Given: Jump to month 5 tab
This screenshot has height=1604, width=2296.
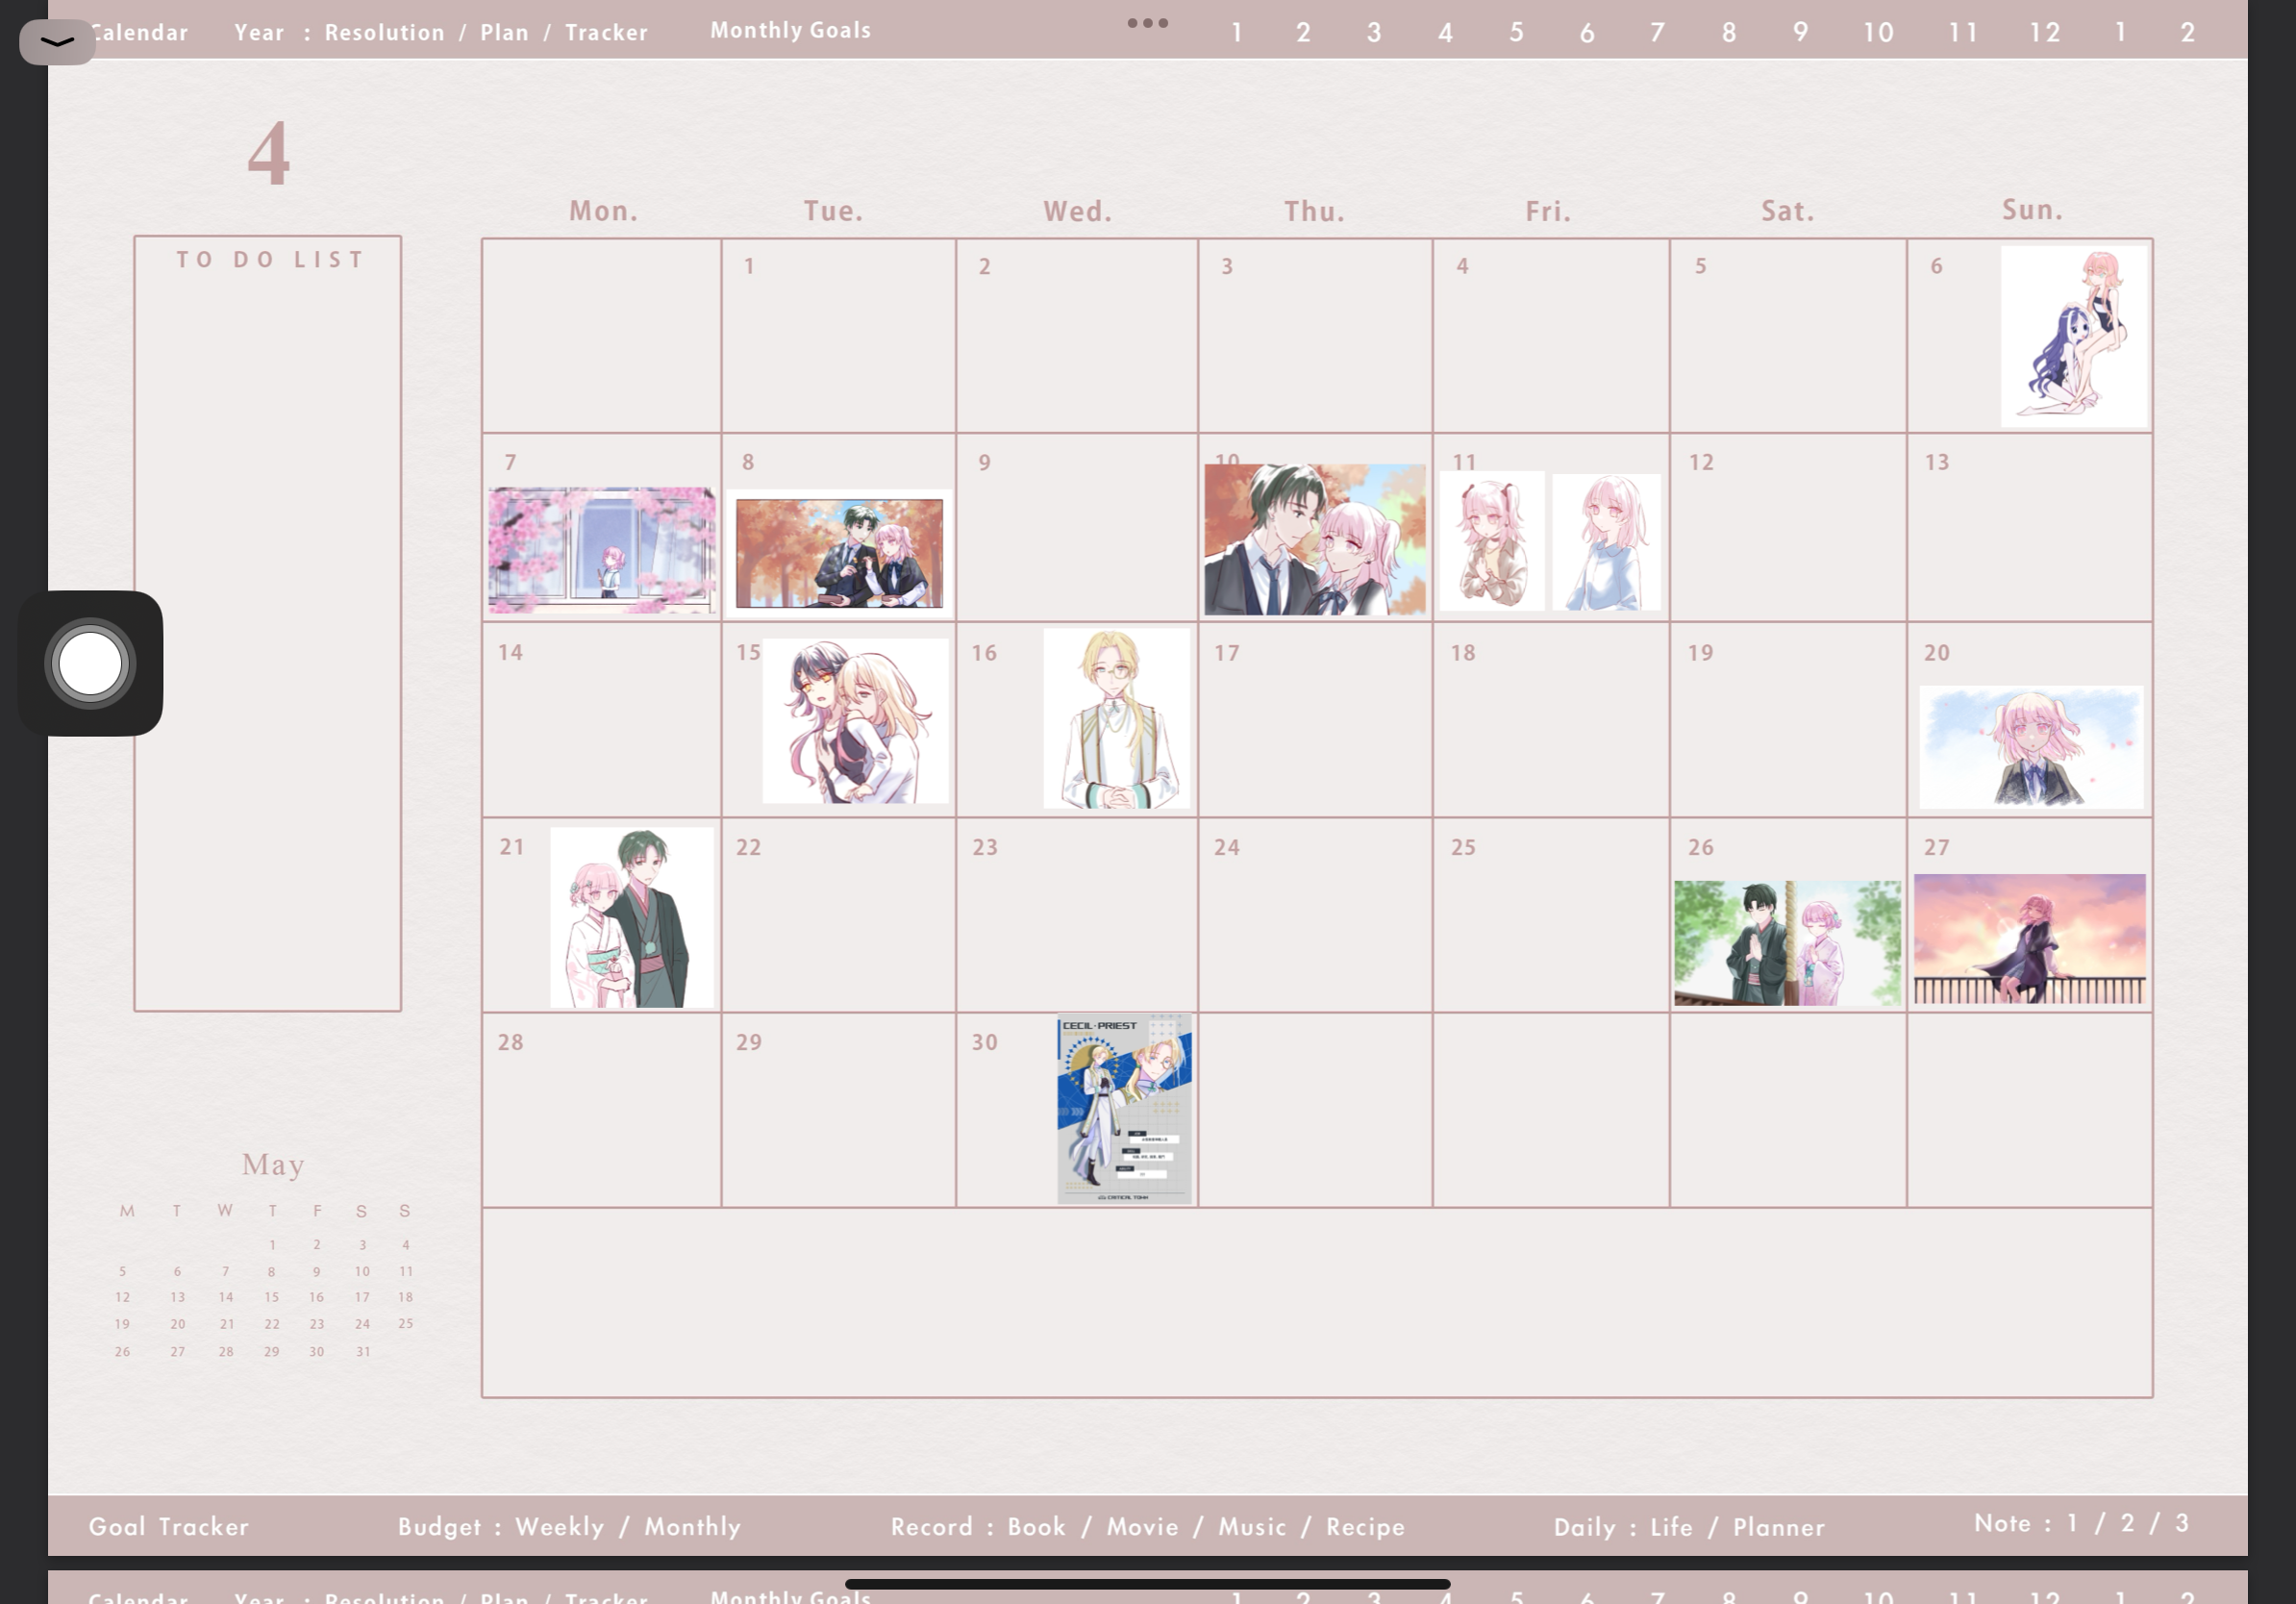Looking at the screenshot, I should pyautogui.click(x=1516, y=33).
